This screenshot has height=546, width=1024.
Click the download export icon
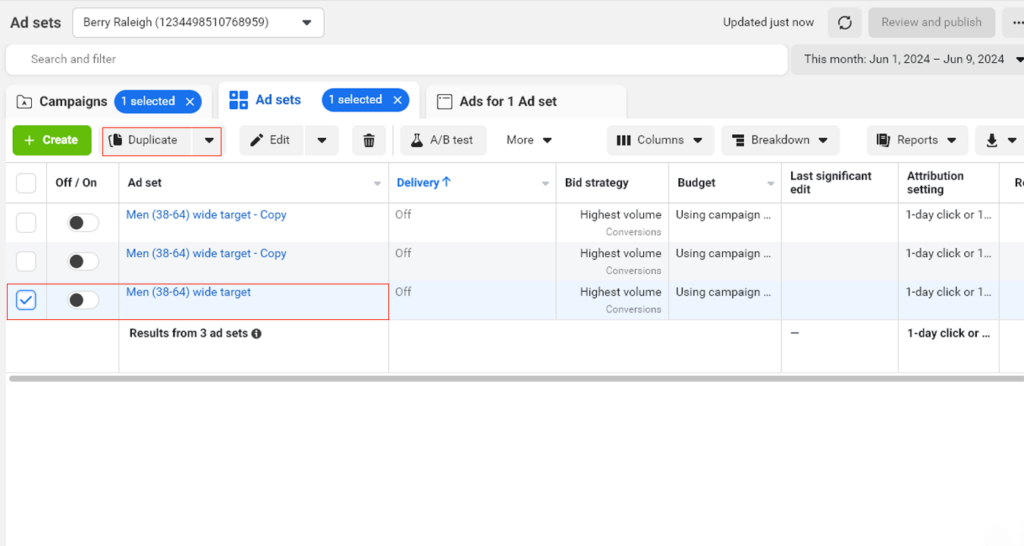[992, 140]
